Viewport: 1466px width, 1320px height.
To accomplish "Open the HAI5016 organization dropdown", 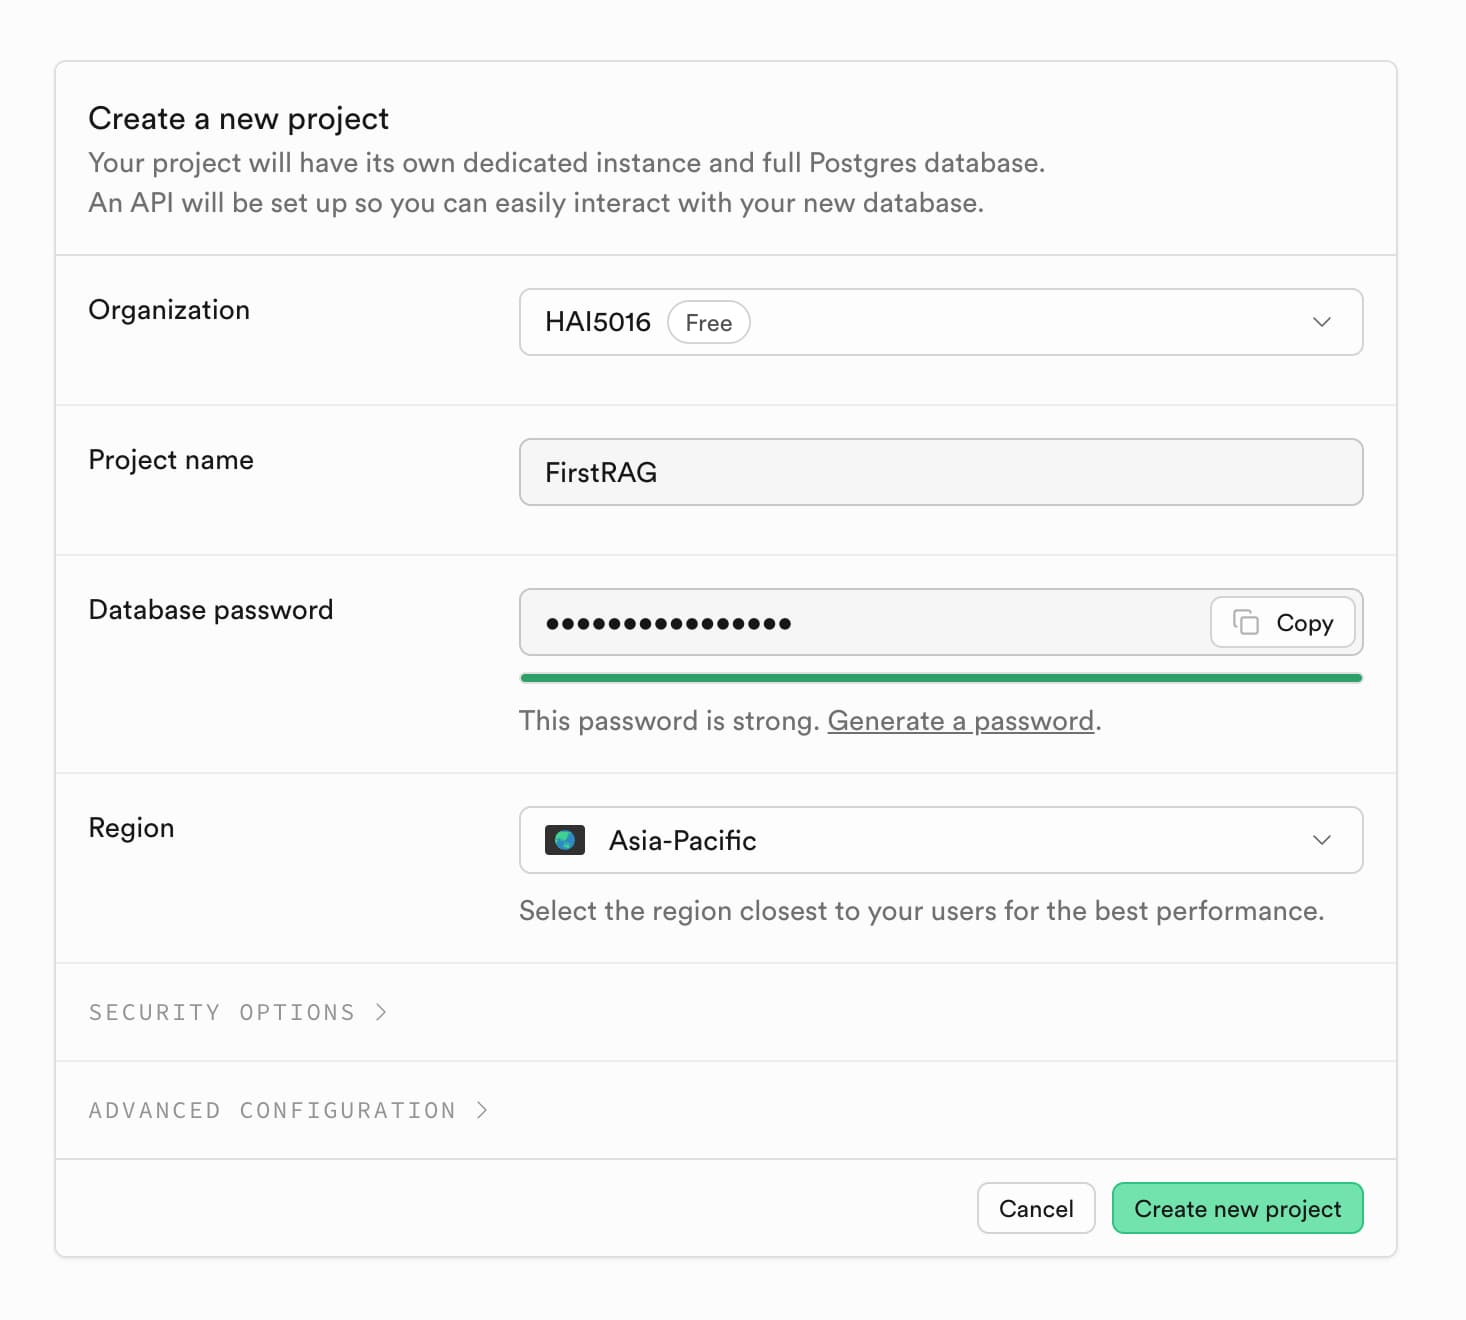I will click(940, 322).
